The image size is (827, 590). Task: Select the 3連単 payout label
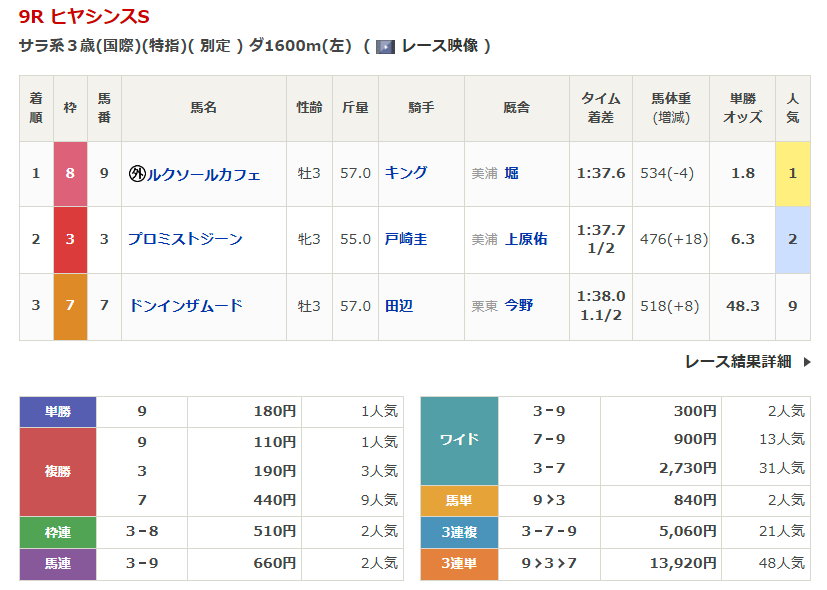459,564
